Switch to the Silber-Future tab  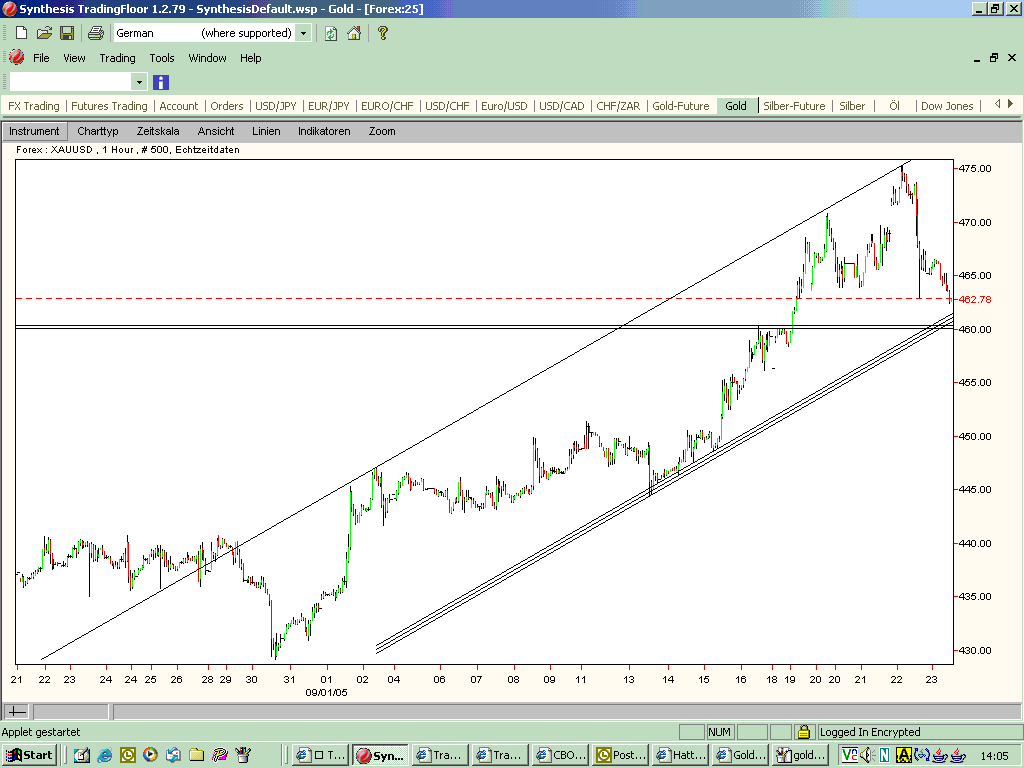click(x=794, y=106)
